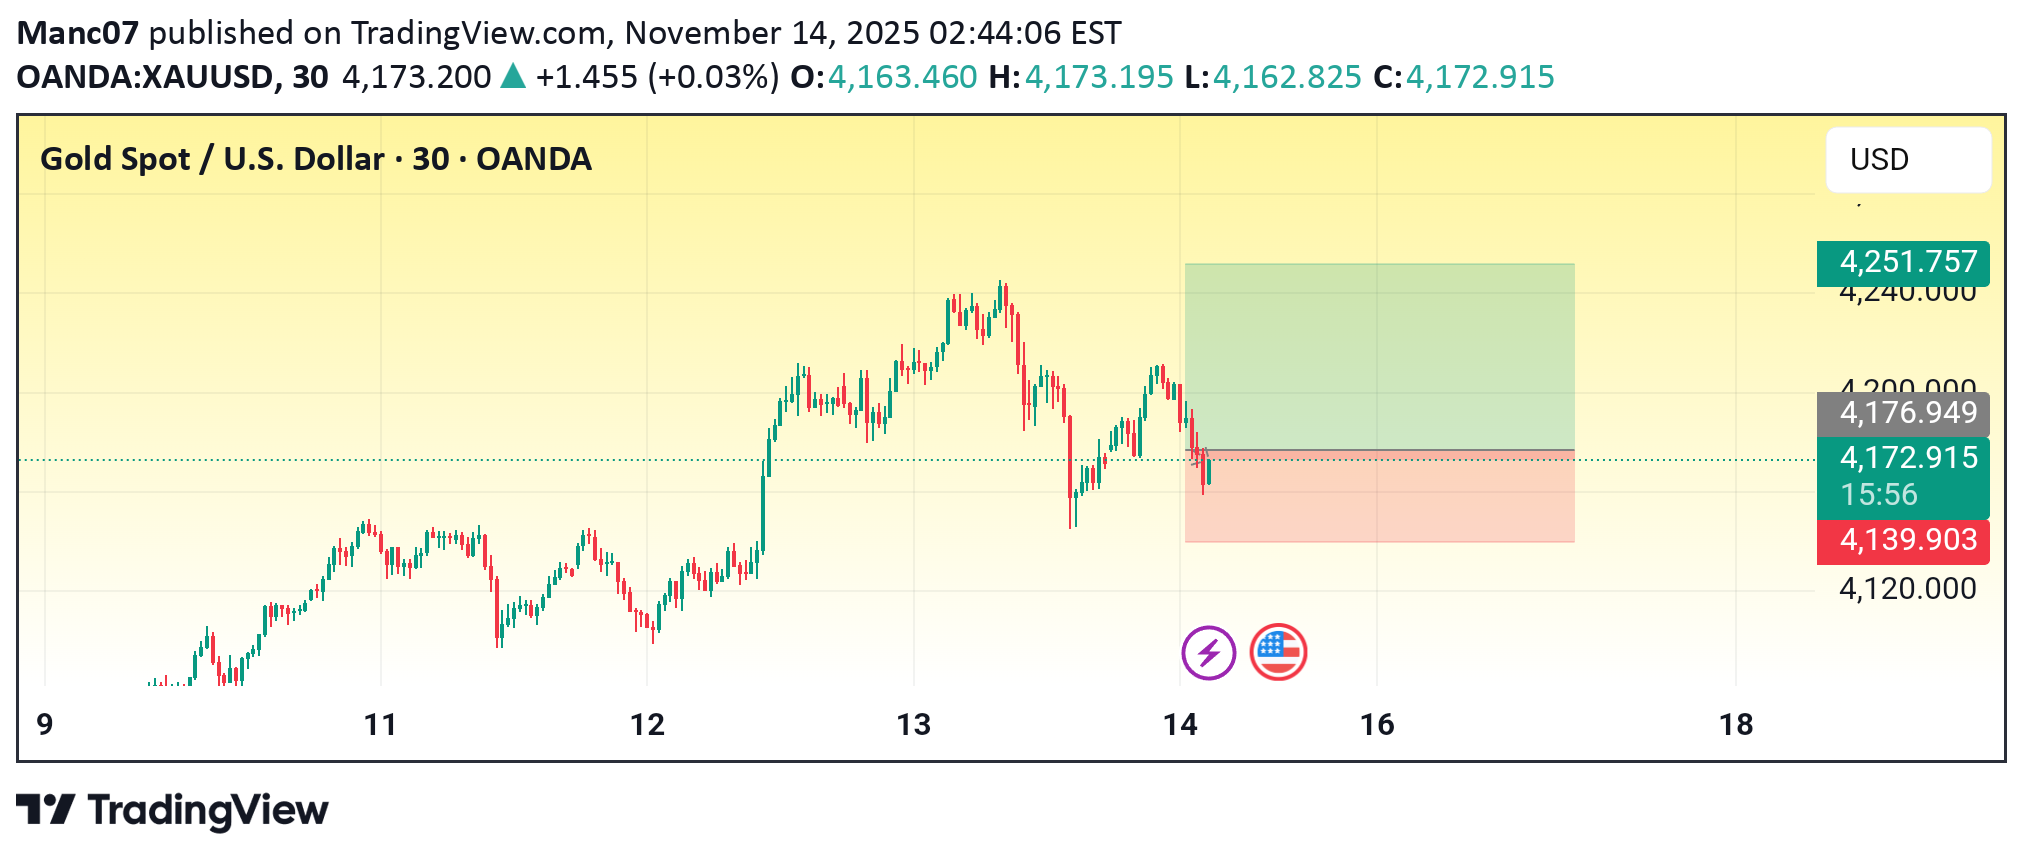Click the purple lightning bolt event icon
Image resolution: width=2023 pixels, height=858 pixels.
click(1208, 653)
